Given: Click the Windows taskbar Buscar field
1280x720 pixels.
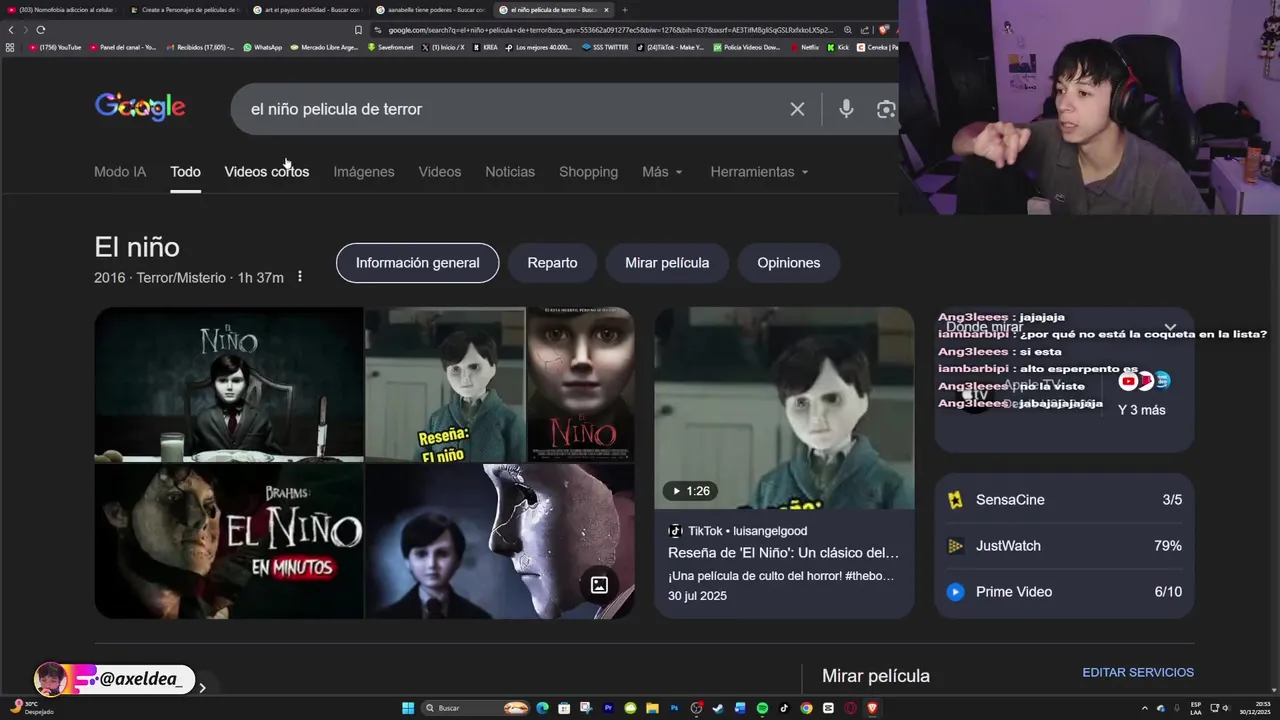Looking at the screenshot, I should tap(475, 708).
